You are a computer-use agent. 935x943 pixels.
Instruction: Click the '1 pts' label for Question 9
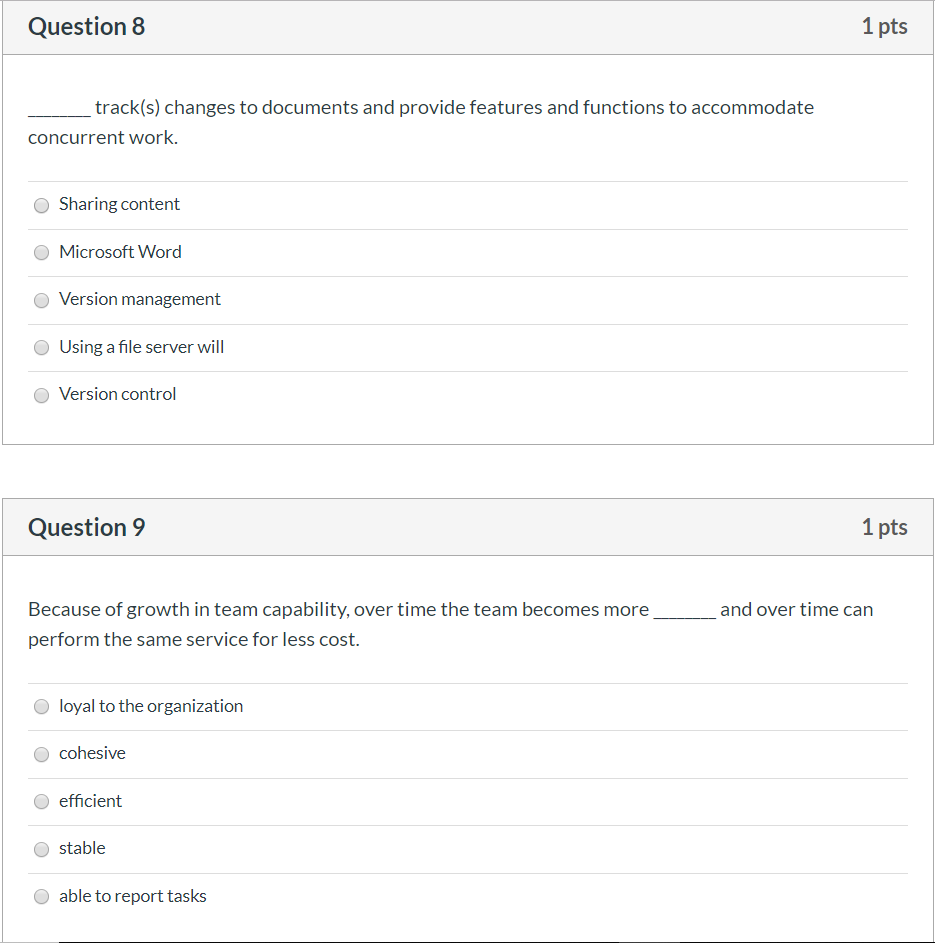point(884,527)
